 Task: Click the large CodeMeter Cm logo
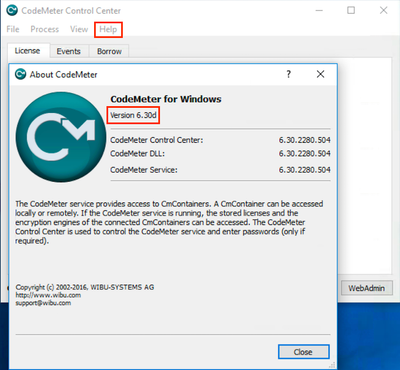click(x=61, y=137)
